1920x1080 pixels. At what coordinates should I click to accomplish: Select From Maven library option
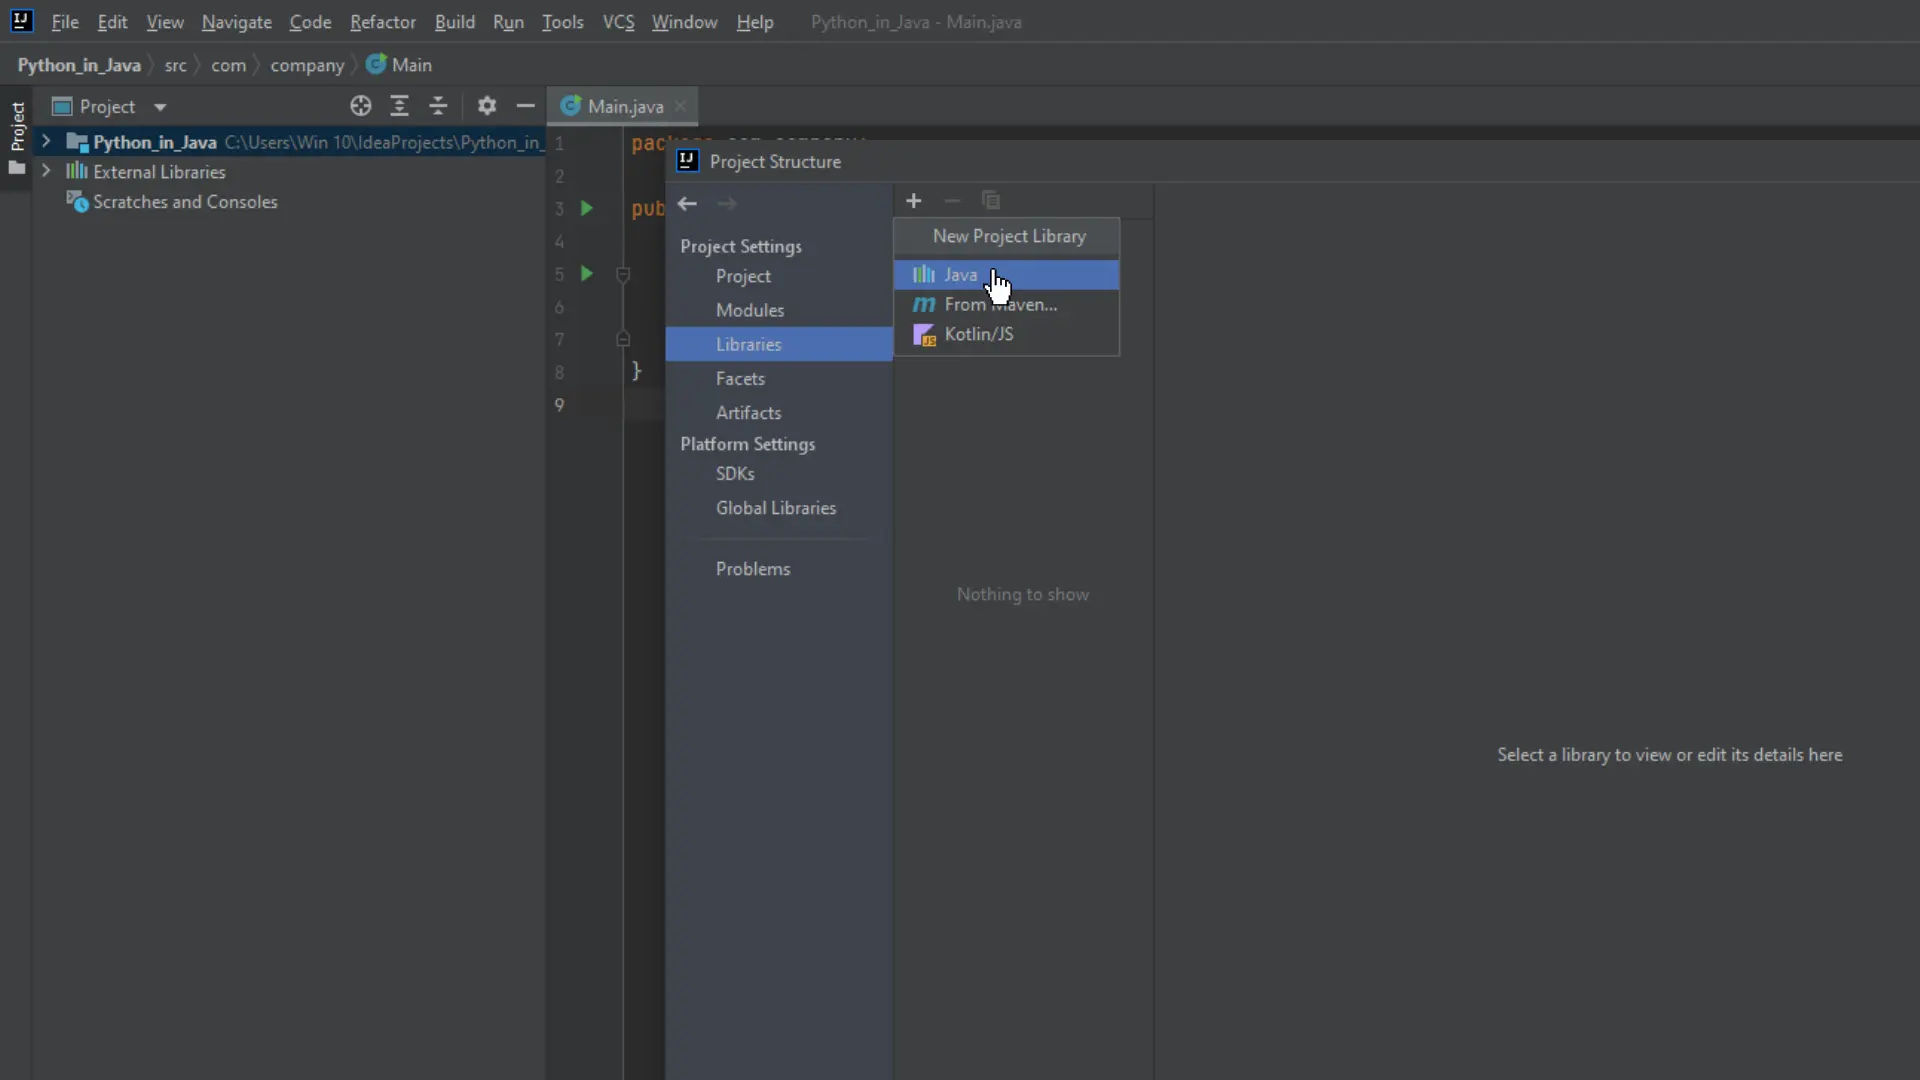1001,305
